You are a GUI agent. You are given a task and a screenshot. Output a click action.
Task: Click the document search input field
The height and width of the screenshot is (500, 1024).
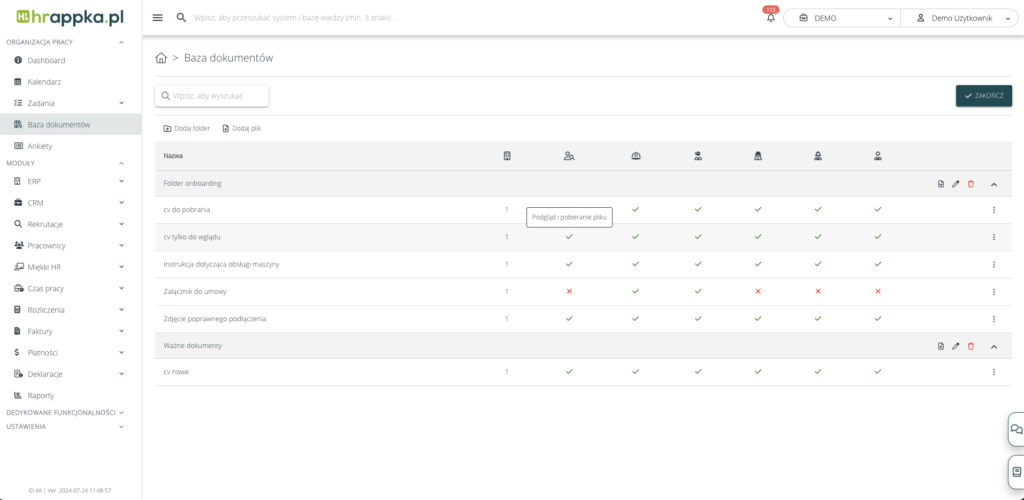point(212,95)
